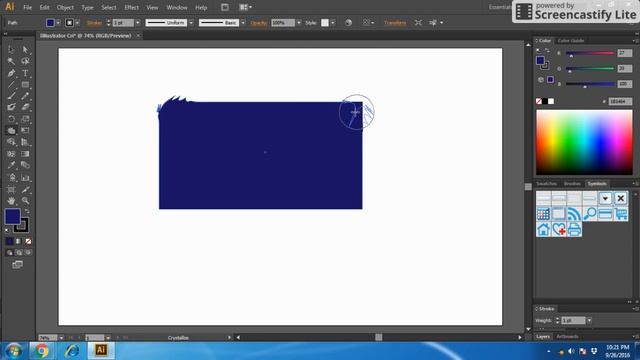Open the Stroke panel Weight dropdown

(589, 321)
